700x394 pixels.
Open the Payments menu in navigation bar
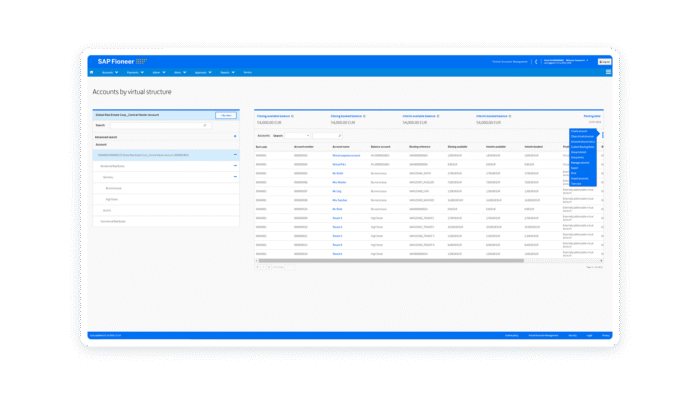click(x=135, y=72)
